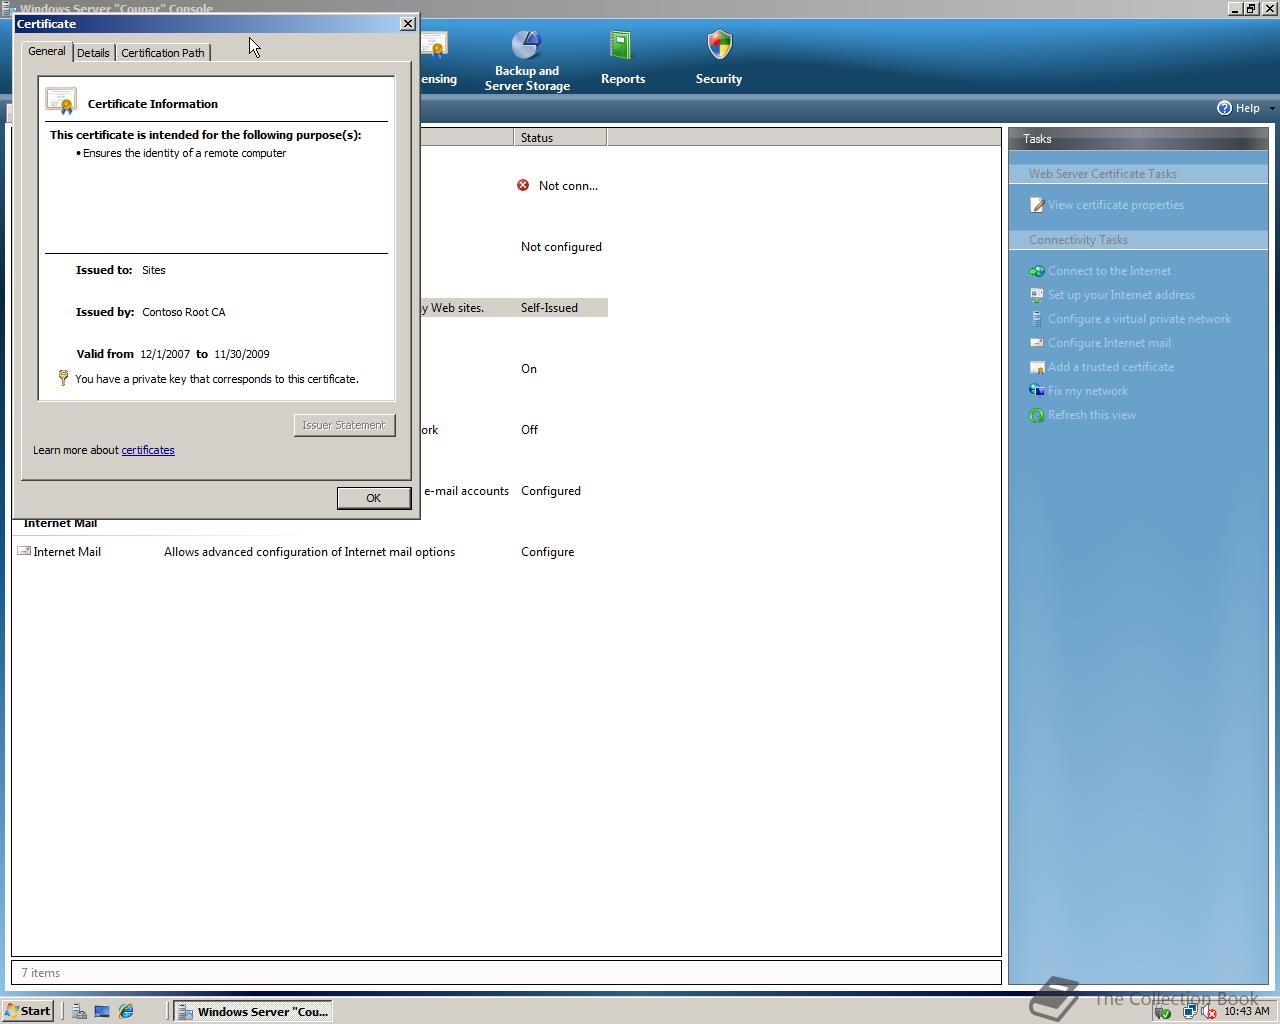Switch to the Details tab

[x=93, y=53]
